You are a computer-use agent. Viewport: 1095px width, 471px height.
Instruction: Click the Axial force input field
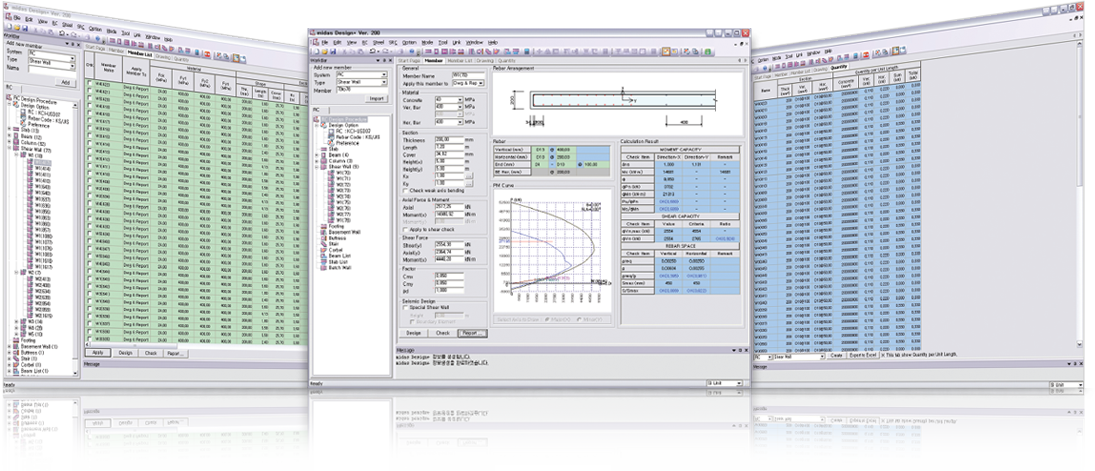click(x=450, y=207)
